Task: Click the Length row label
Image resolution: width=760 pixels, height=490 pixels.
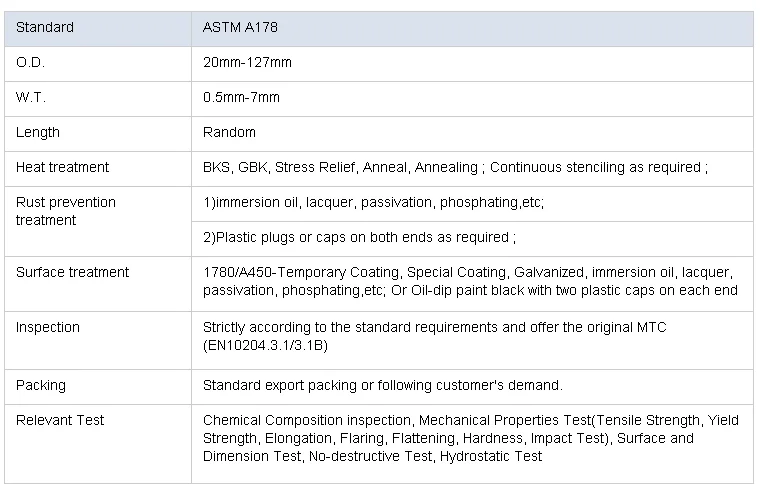Action: coord(38,133)
